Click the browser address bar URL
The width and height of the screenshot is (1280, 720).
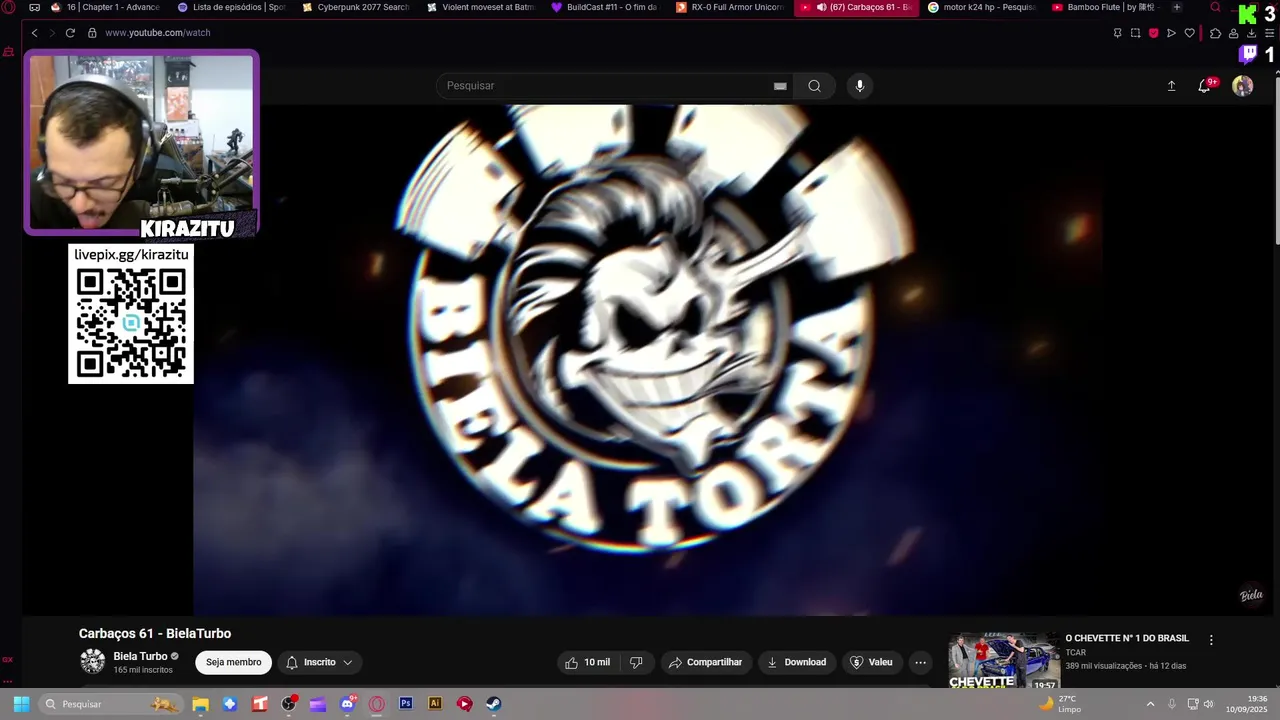[x=157, y=33]
